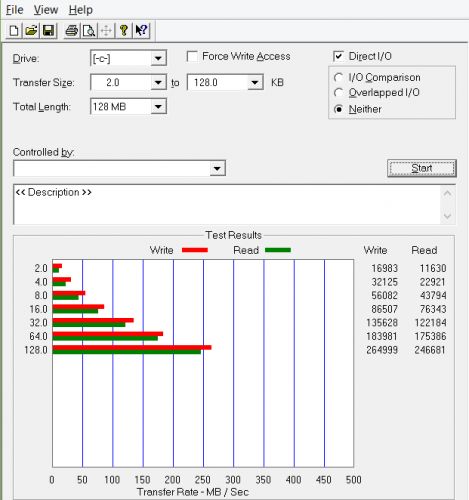Open the View menu

click(x=46, y=10)
